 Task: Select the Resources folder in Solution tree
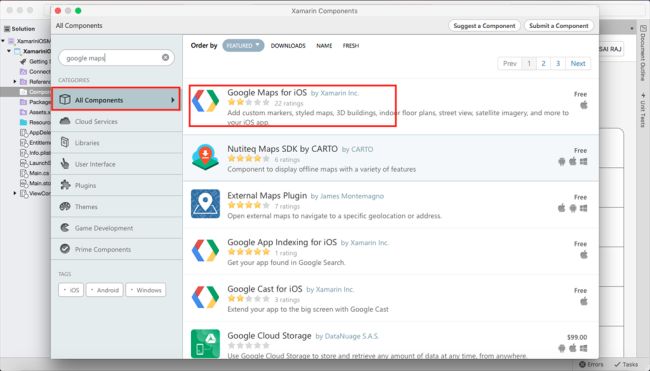tap(35, 122)
